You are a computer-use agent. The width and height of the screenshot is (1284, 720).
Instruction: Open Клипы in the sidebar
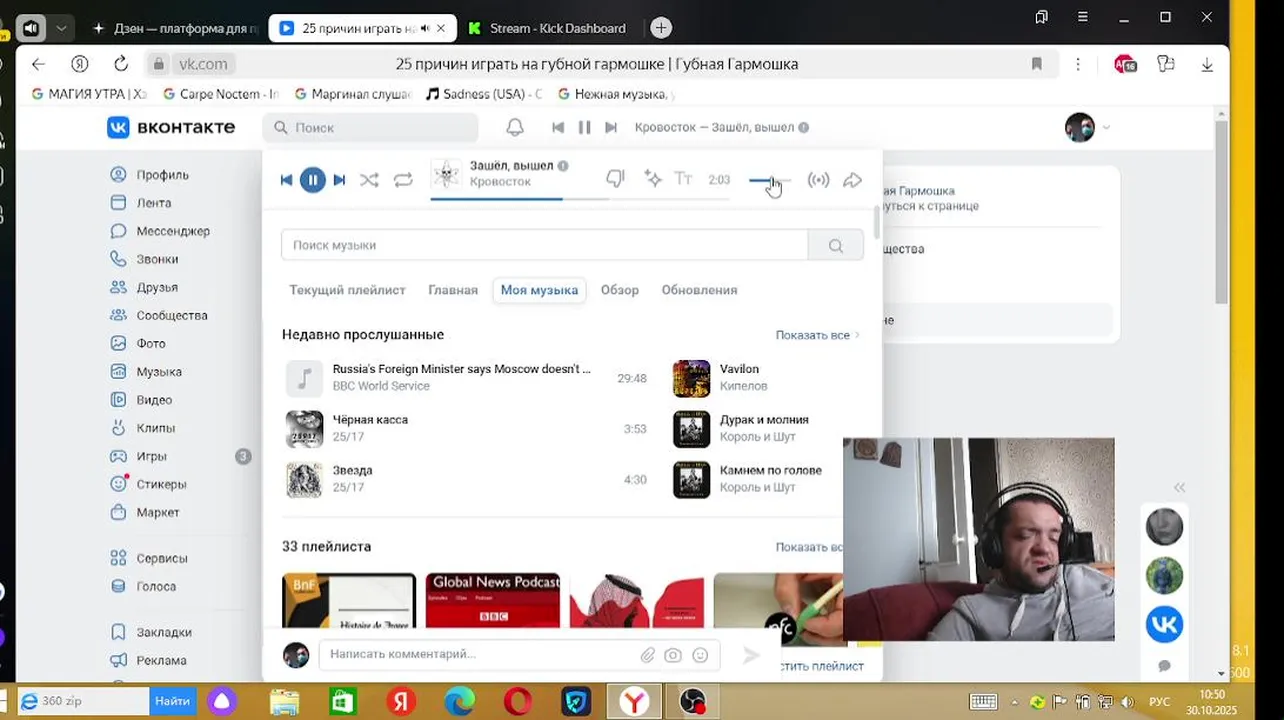[144, 427]
